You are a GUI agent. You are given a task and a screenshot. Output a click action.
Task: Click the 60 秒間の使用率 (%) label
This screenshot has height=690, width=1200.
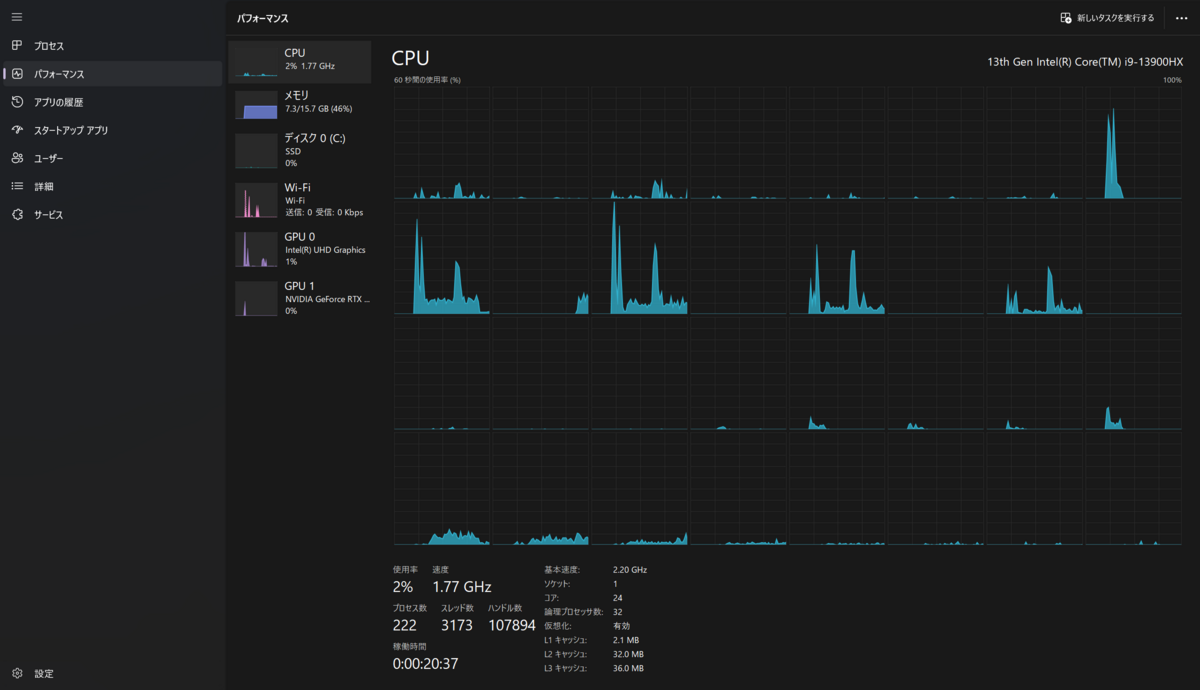point(427,80)
